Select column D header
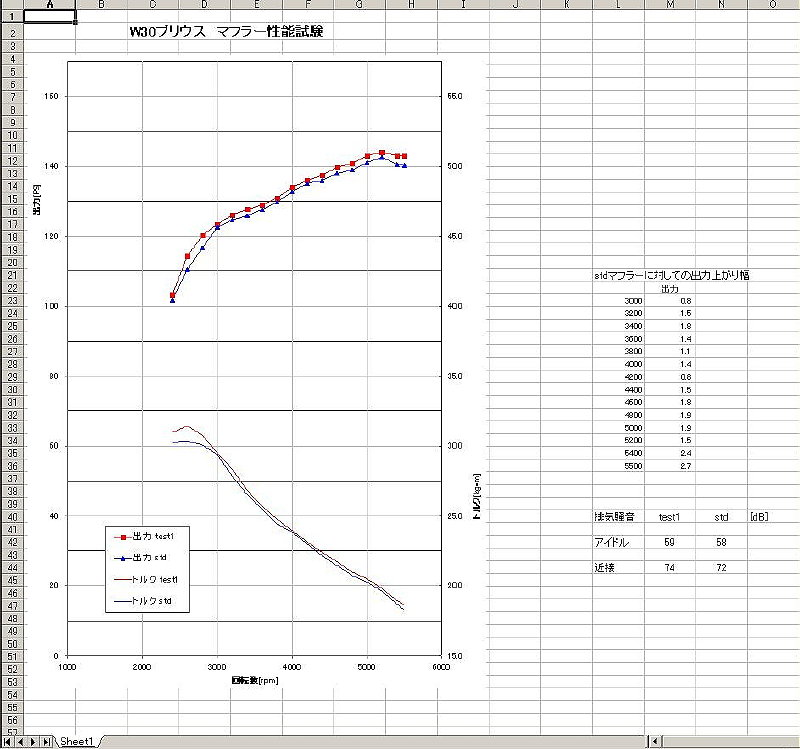This screenshot has height=749, width=800. tap(204, 5)
